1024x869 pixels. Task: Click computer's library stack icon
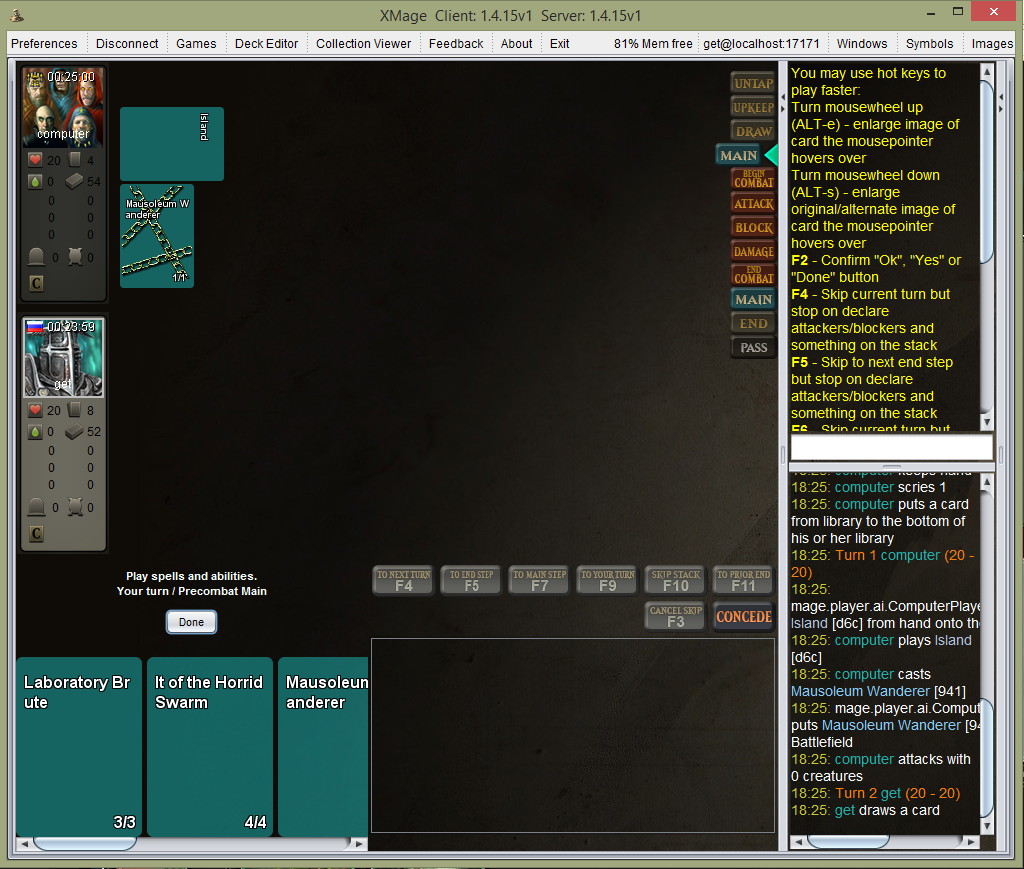74,181
